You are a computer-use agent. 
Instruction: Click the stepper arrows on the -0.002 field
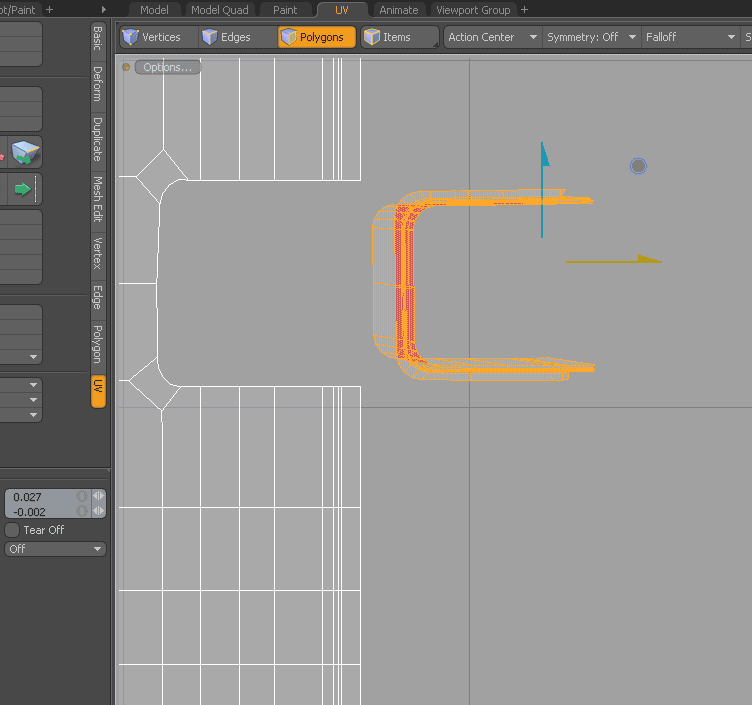click(x=98, y=511)
